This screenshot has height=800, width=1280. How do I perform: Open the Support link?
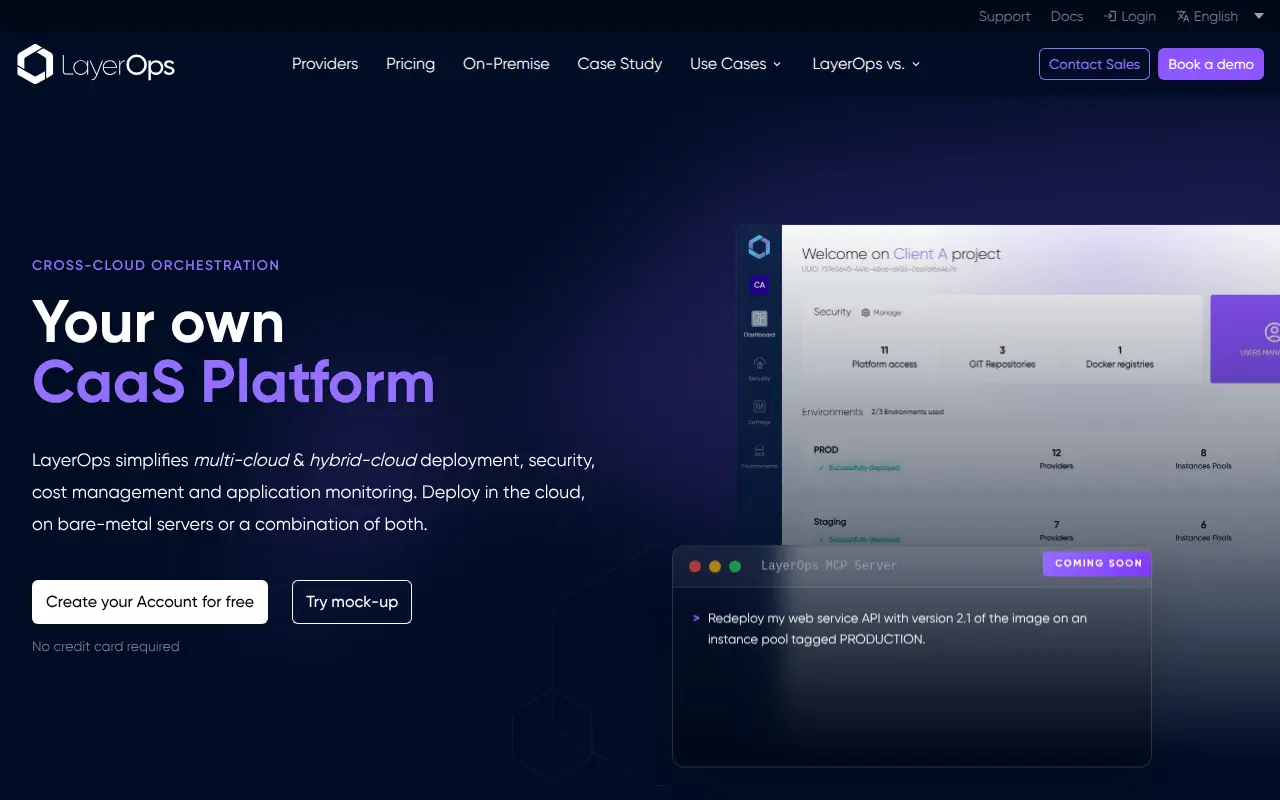[1004, 16]
